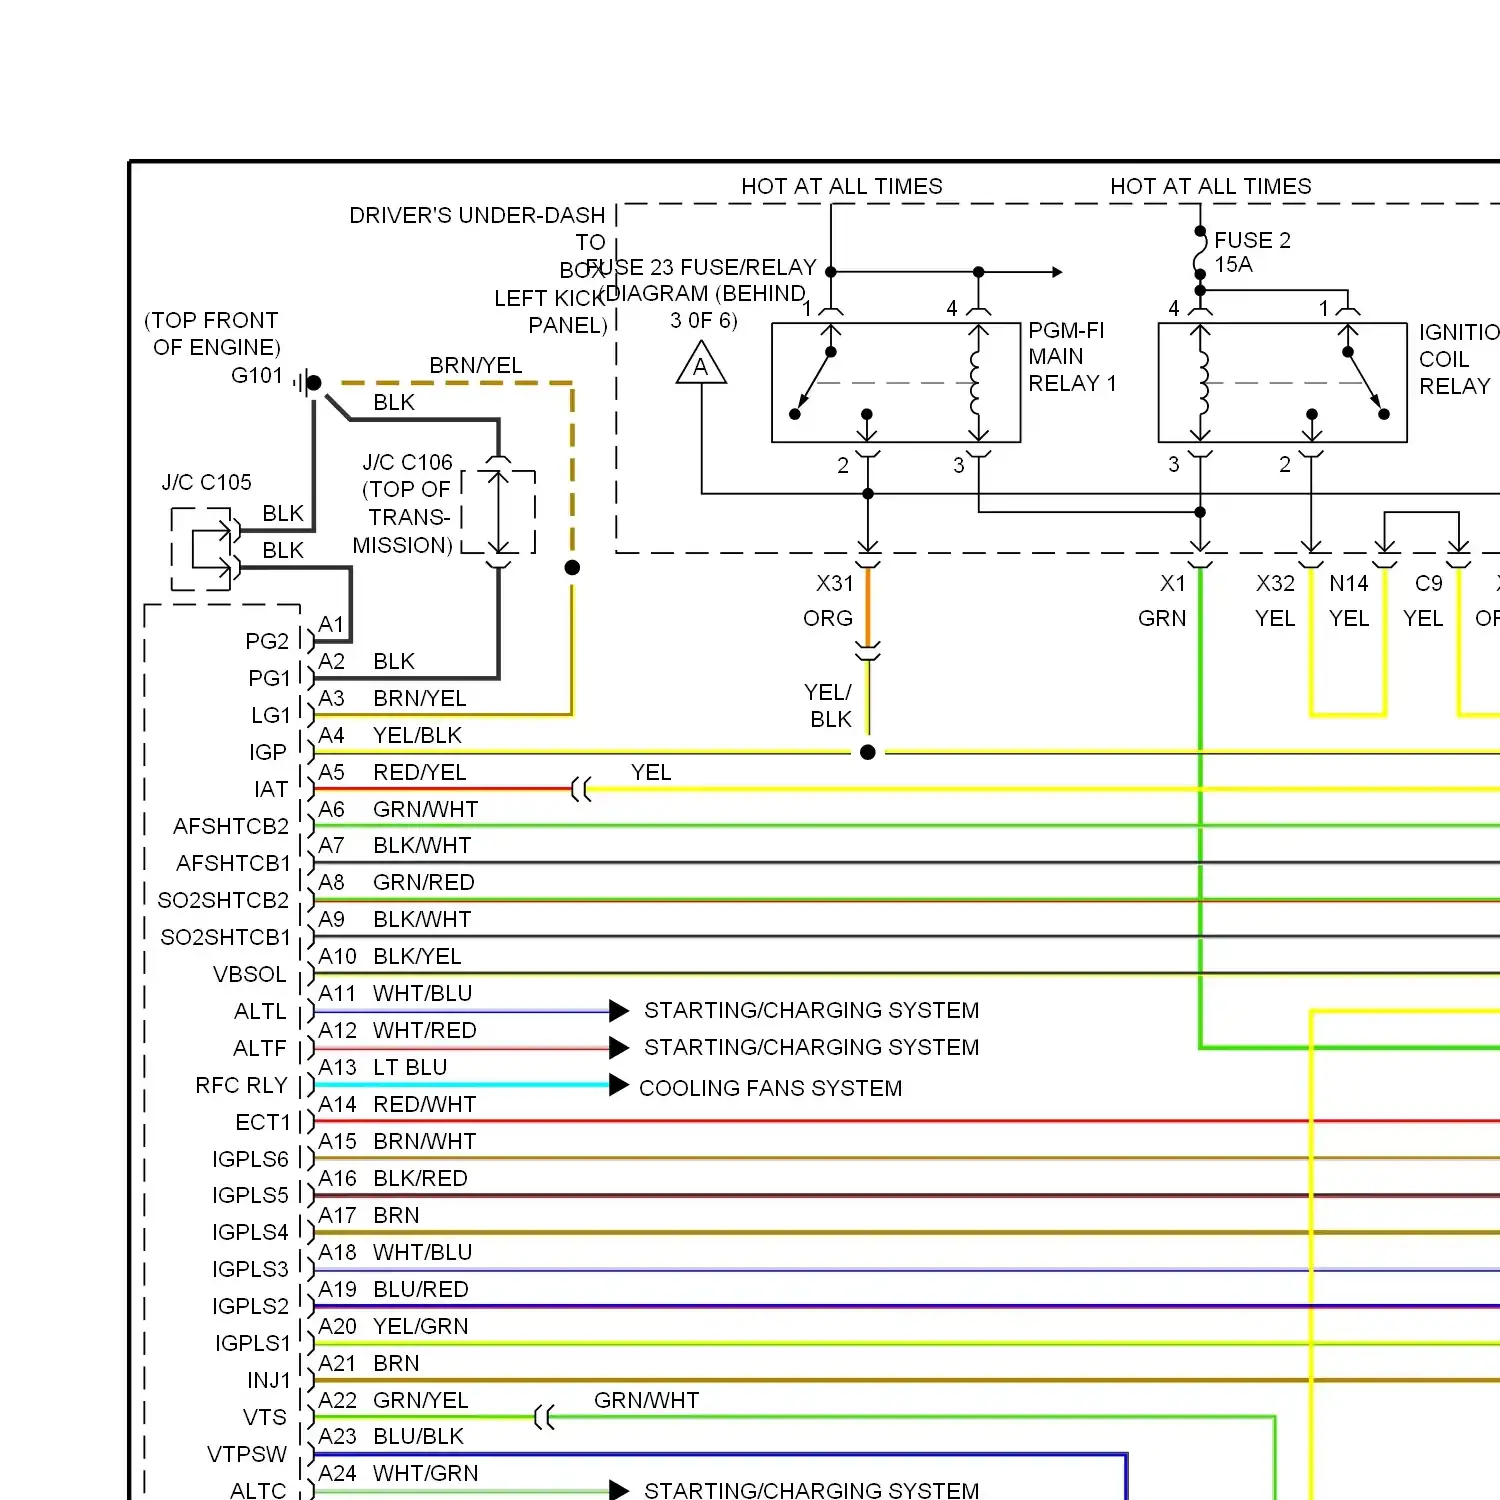Click the arrow pointing to COOLING FANS SYSTEM
The height and width of the screenshot is (1500, 1500).
coord(619,1085)
